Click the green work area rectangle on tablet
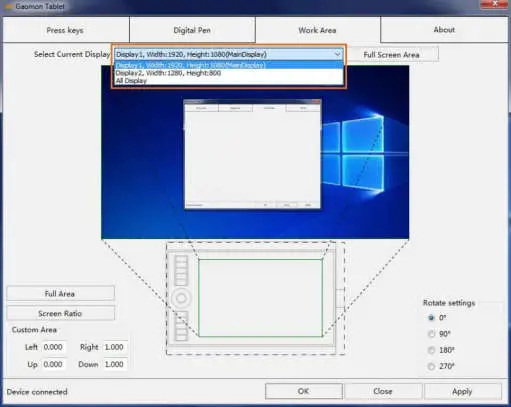The image size is (511, 407). coord(260,298)
